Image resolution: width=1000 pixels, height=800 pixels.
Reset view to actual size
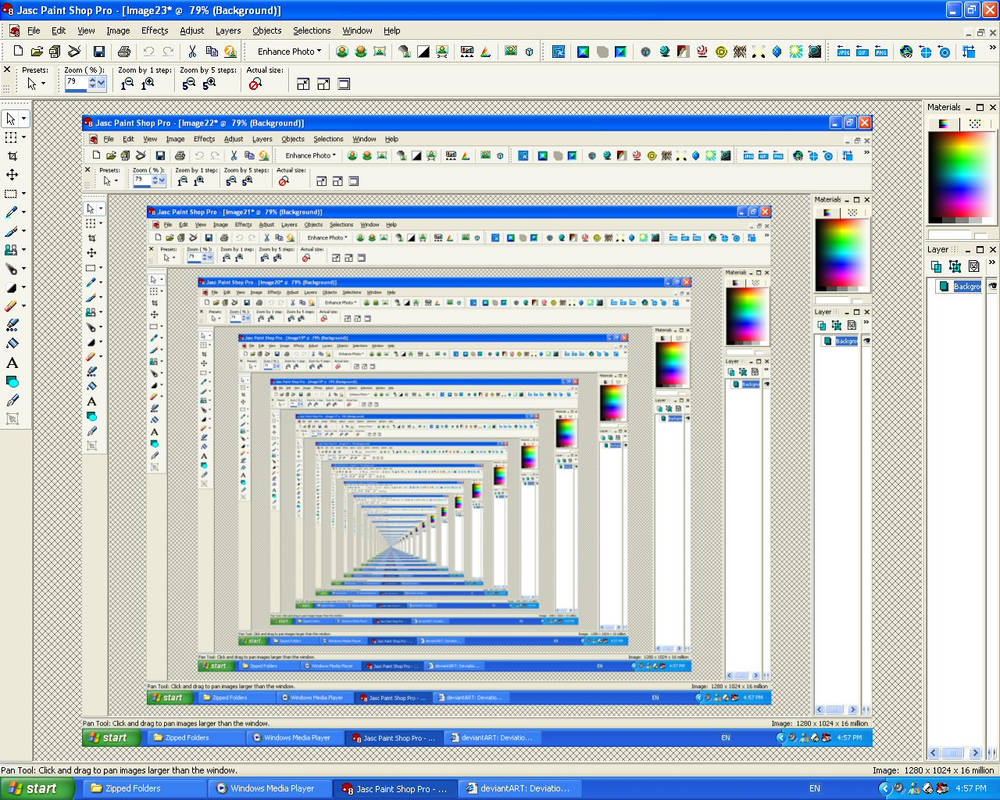click(x=255, y=84)
